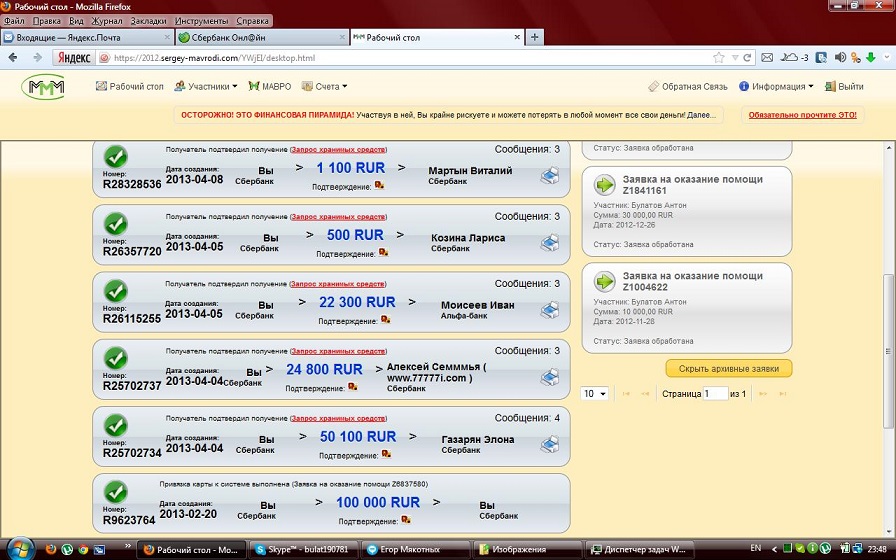
Task: Click green arrow icon of request Z1841161
Action: [x=605, y=185]
